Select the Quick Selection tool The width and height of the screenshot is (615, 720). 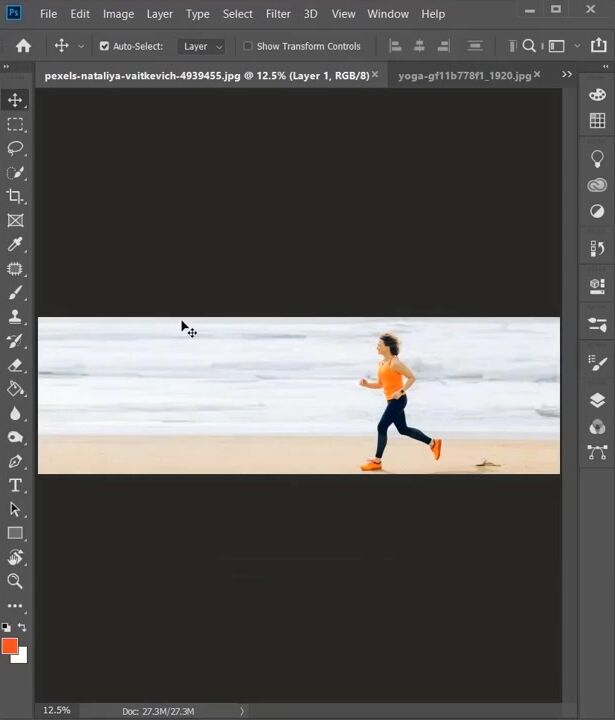point(15,173)
